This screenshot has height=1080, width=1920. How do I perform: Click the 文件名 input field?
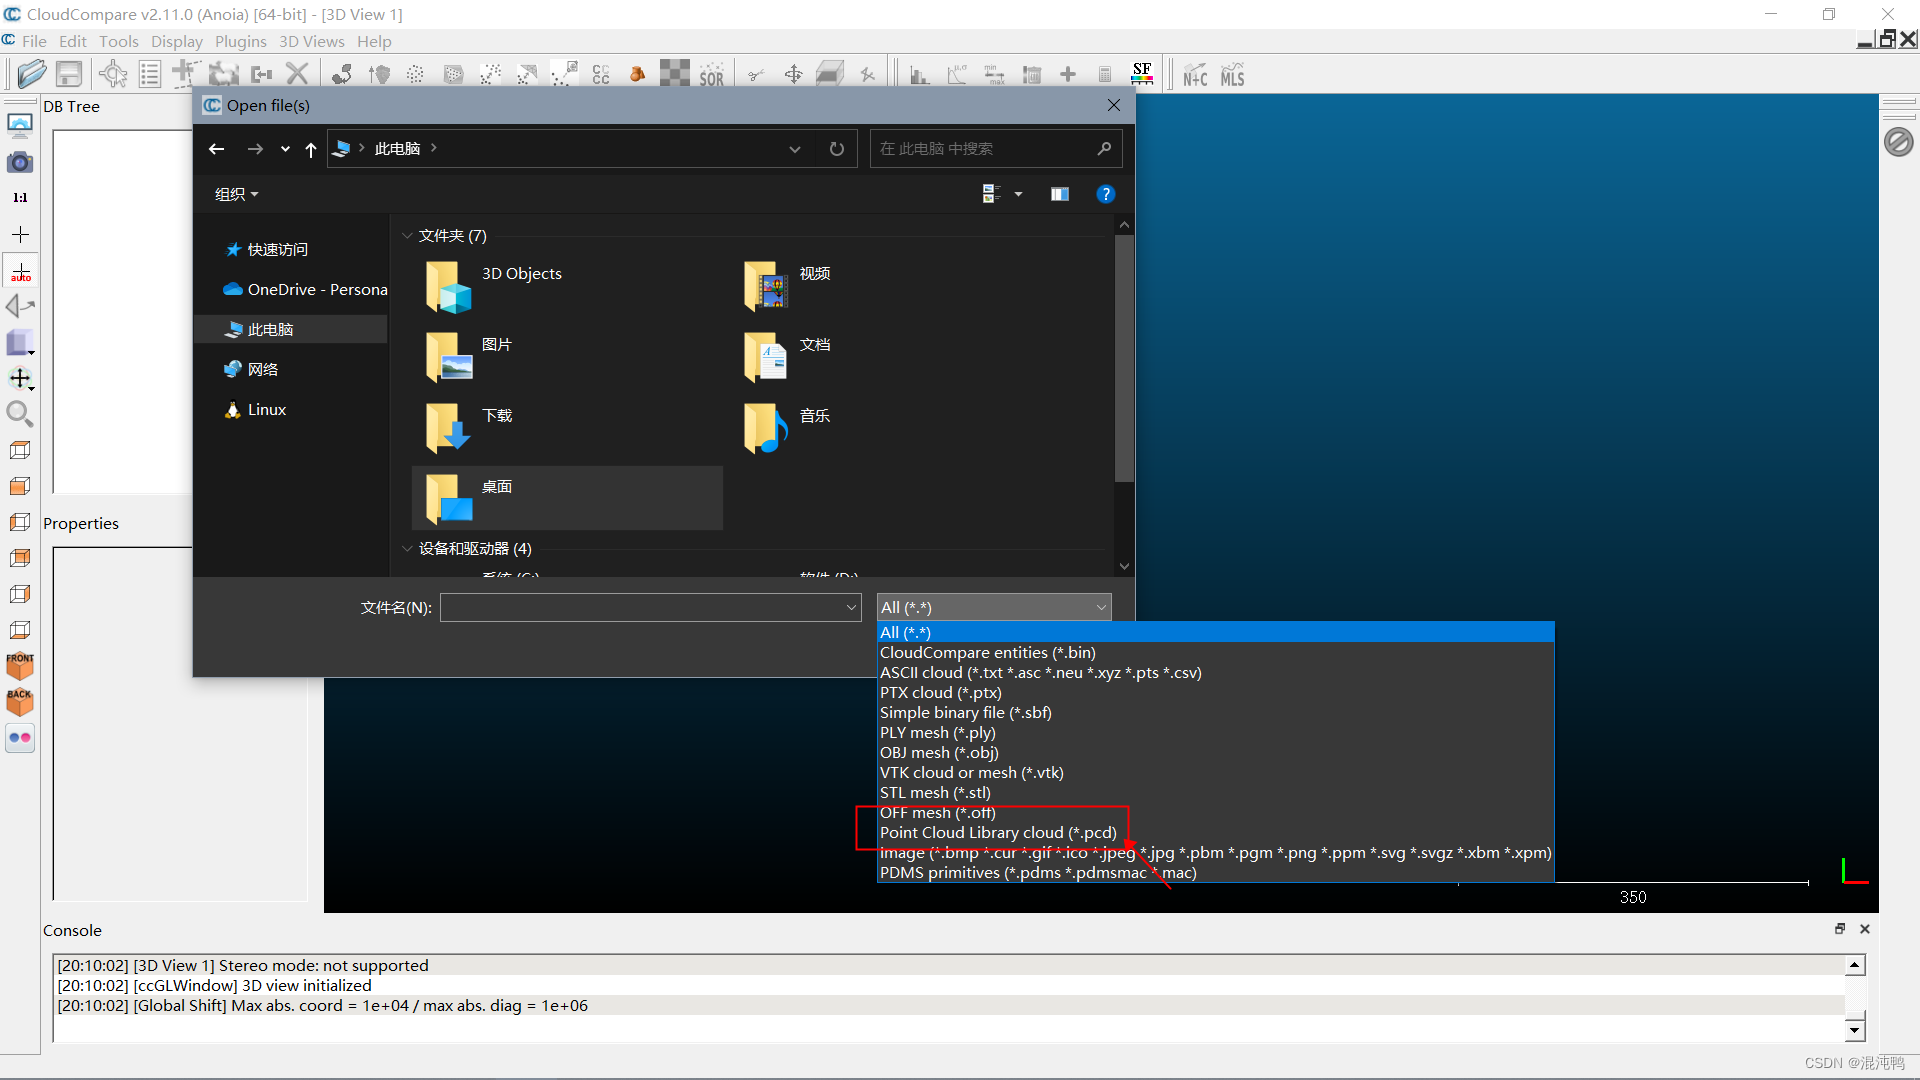point(641,607)
